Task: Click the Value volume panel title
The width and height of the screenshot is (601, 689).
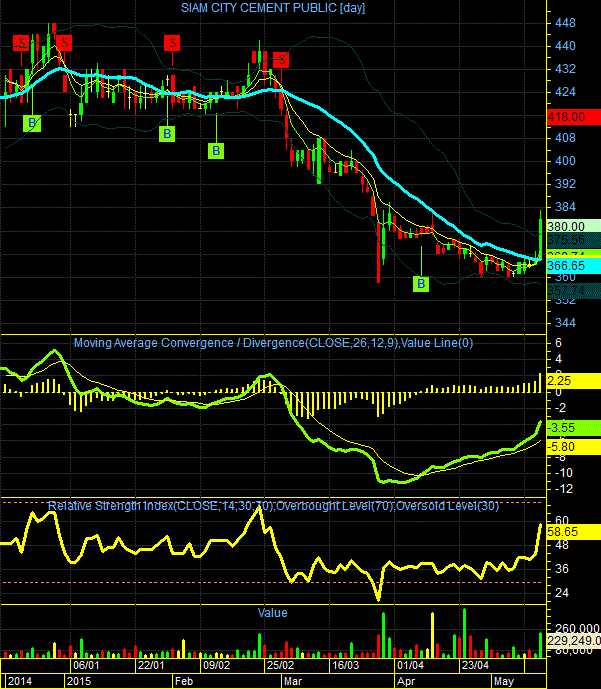Action: (x=272, y=613)
